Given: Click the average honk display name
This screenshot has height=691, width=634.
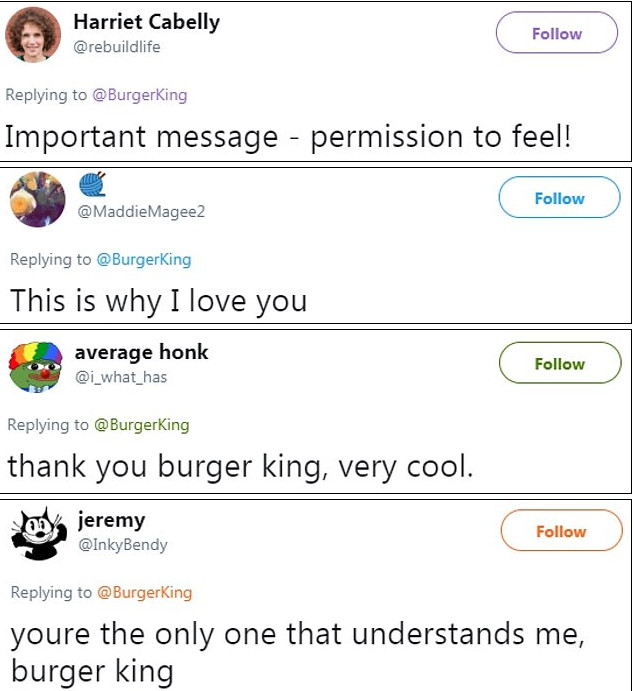Looking at the screenshot, I should coord(142,352).
